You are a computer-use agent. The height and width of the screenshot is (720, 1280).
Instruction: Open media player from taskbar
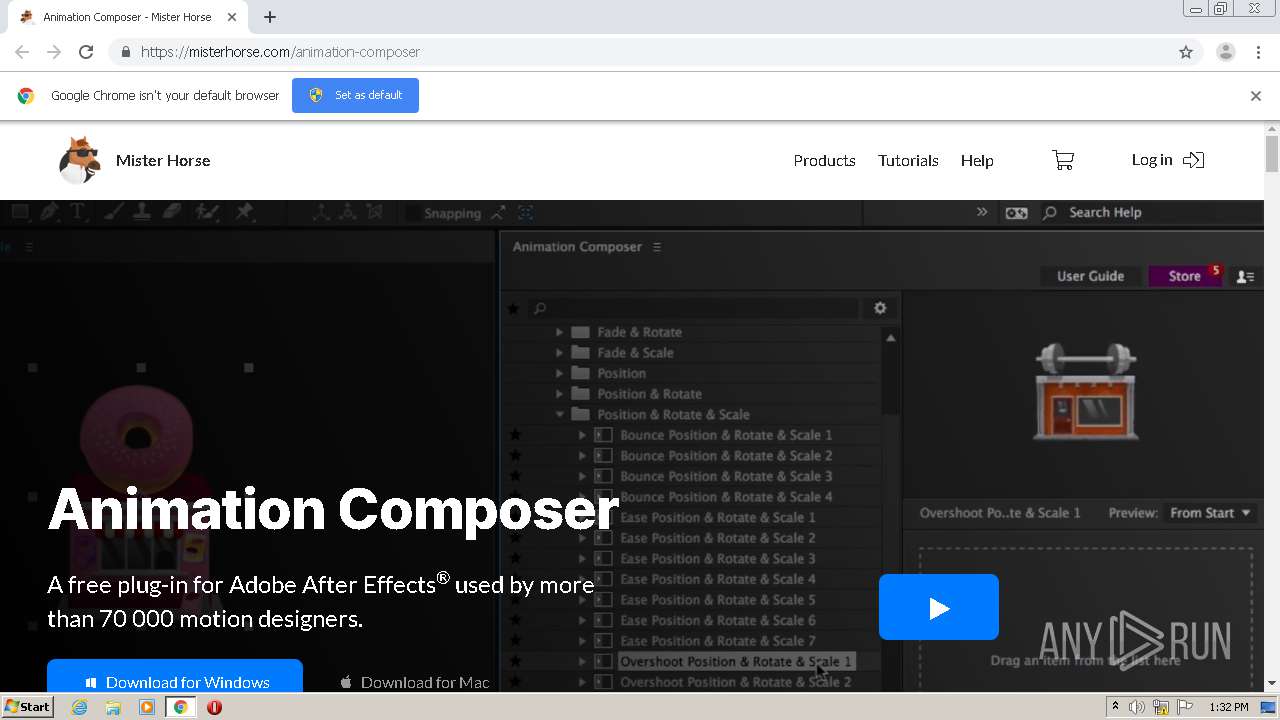(x=147, y=707)
